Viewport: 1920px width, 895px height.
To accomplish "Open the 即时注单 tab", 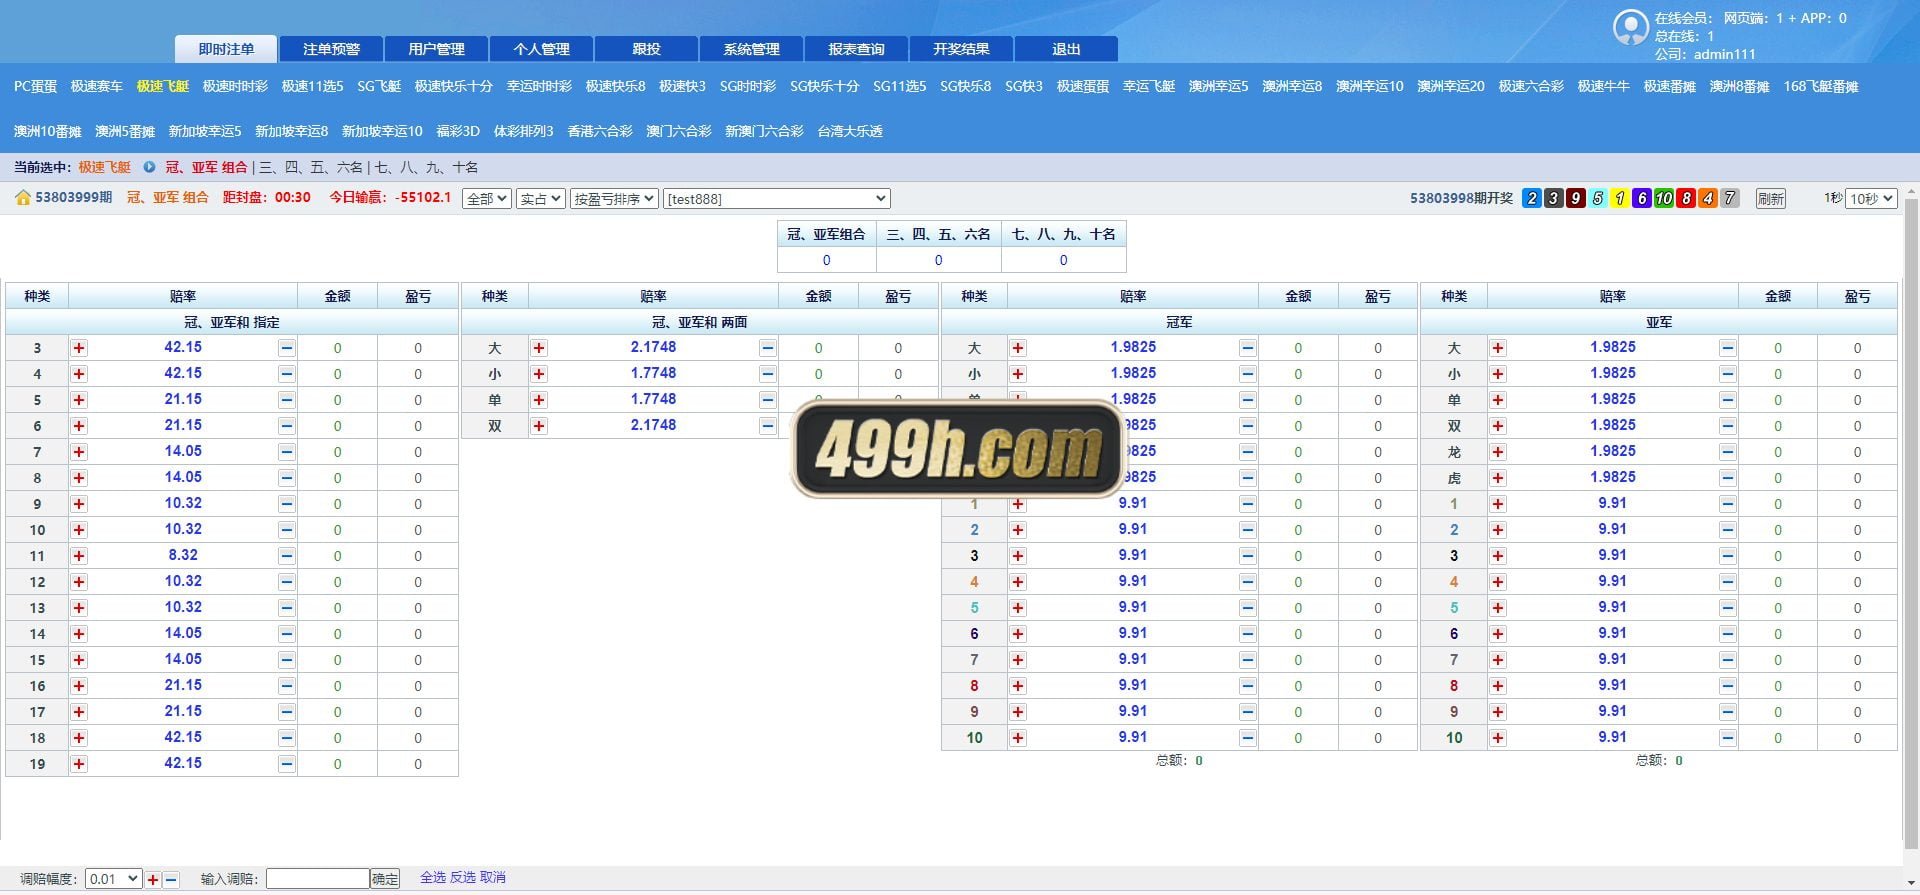I will point(226,49).
